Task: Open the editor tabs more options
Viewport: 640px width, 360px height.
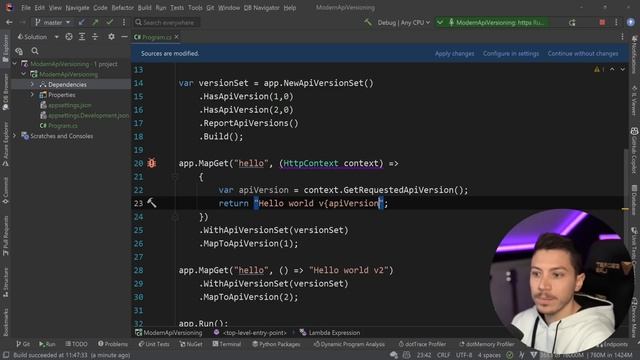Action: point(622,37)
